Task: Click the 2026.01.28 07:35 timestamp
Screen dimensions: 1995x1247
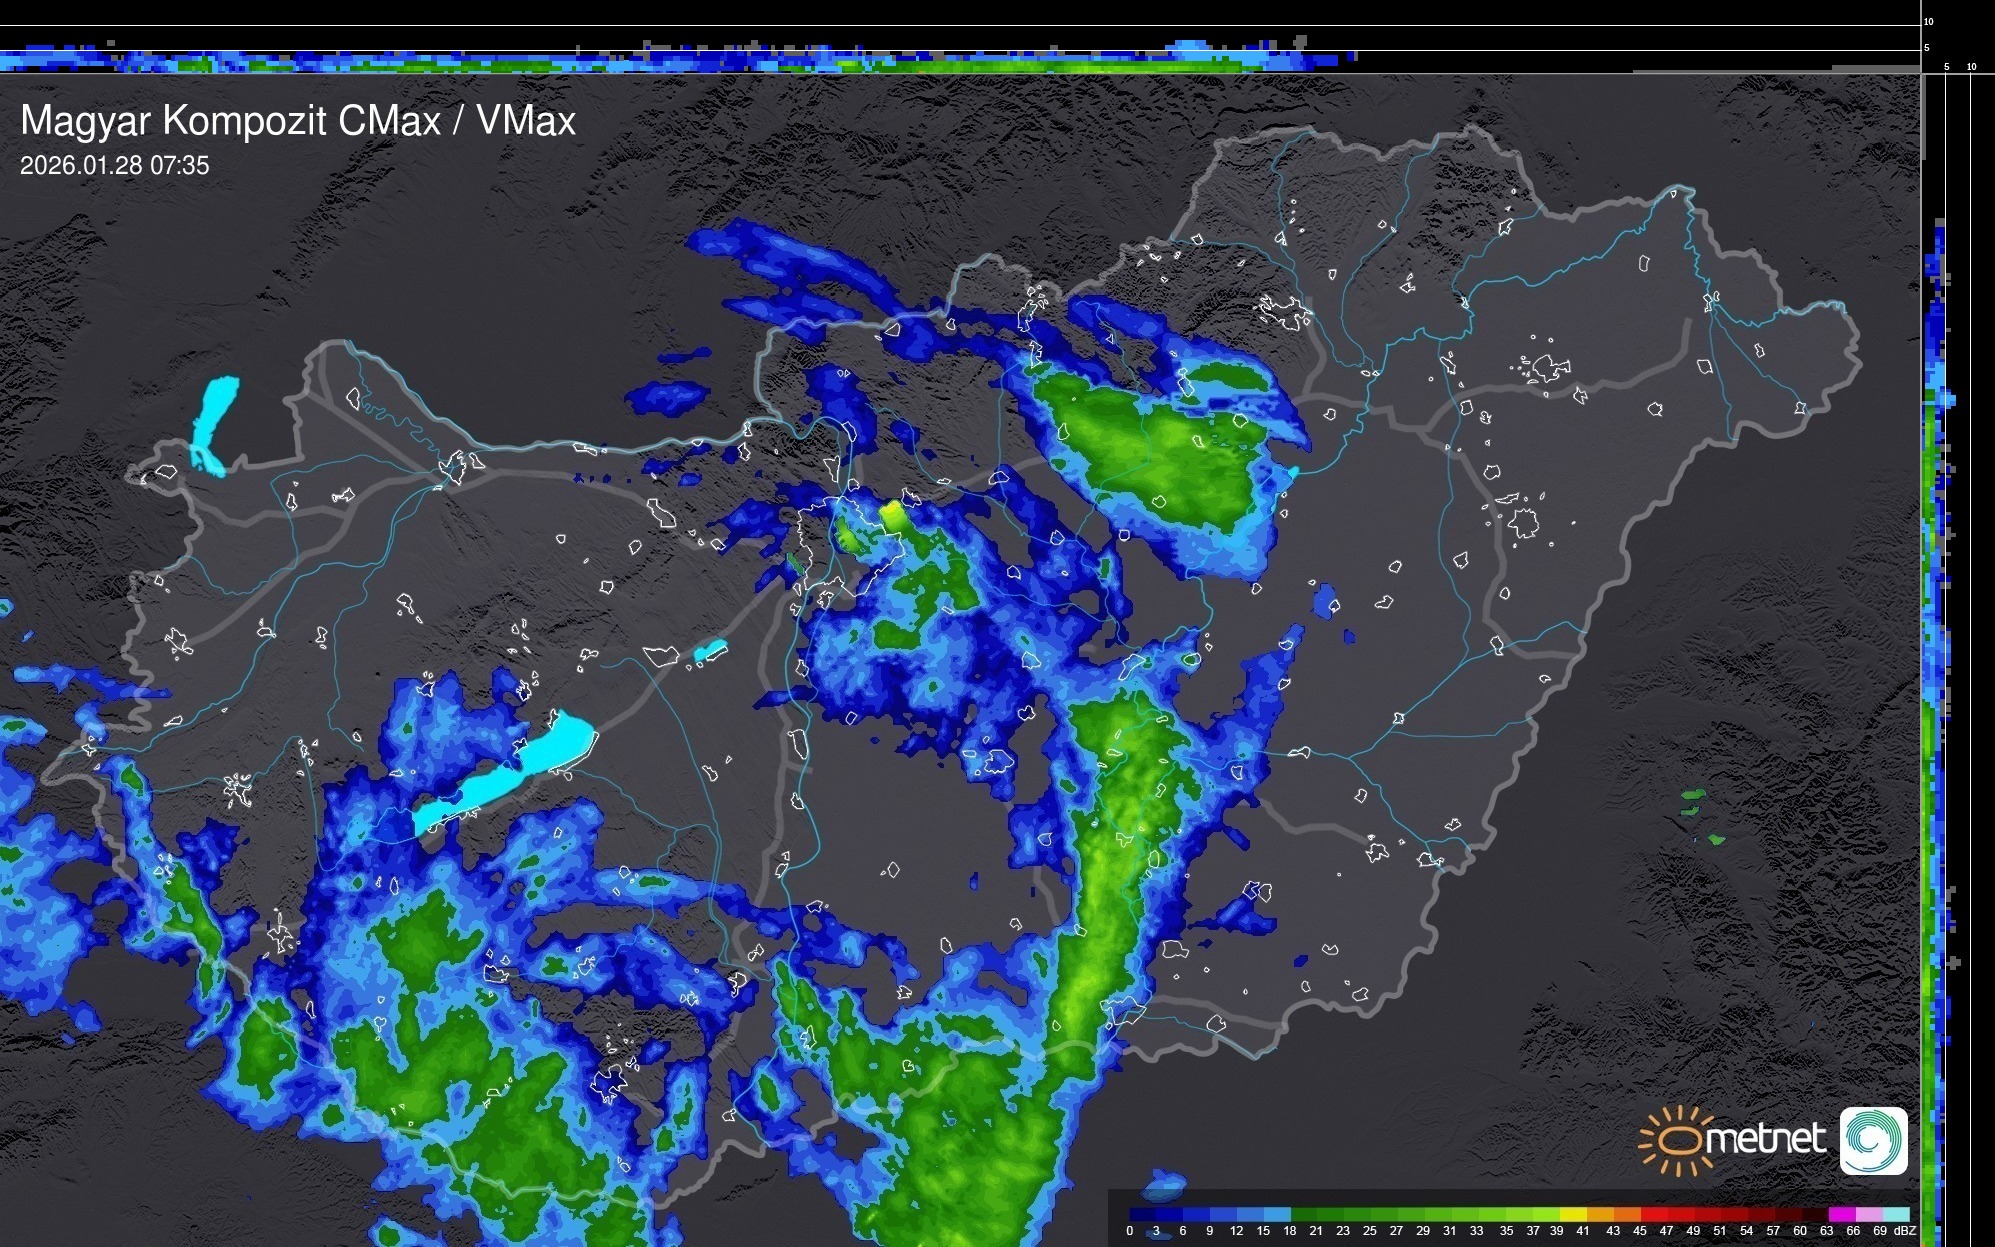Action: click(115, 166)
